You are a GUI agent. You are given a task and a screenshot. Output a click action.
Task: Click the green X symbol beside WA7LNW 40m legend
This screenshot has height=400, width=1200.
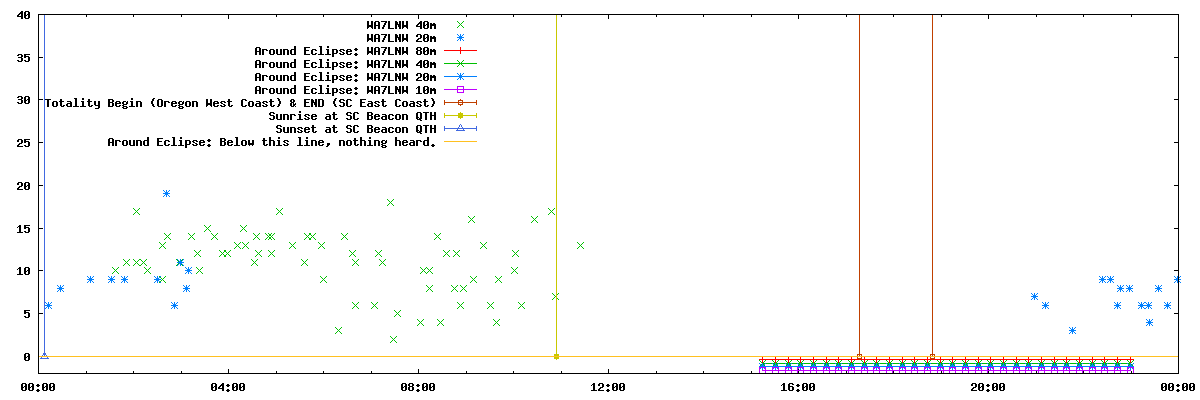click(x=460, y=24)
